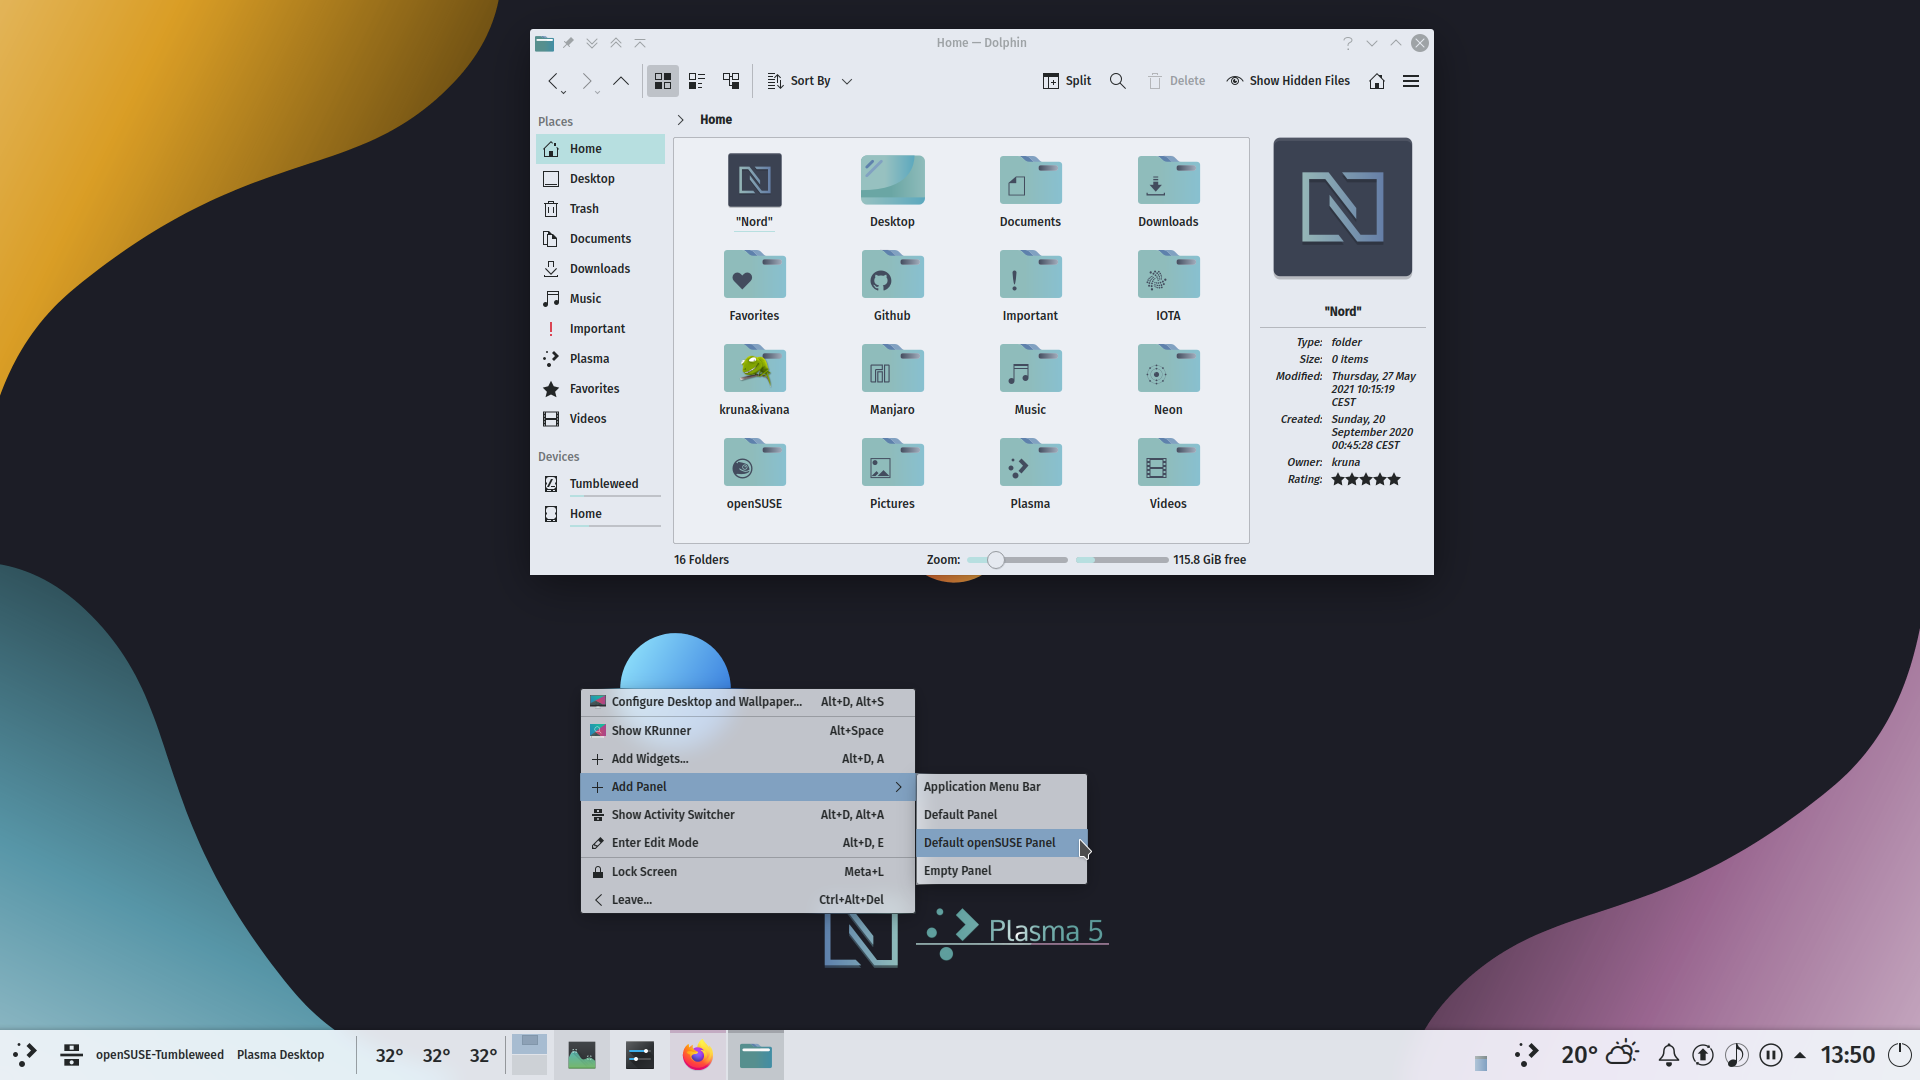Switch to Compact view mode
1920x1080 pixels.
coord(697,81)
